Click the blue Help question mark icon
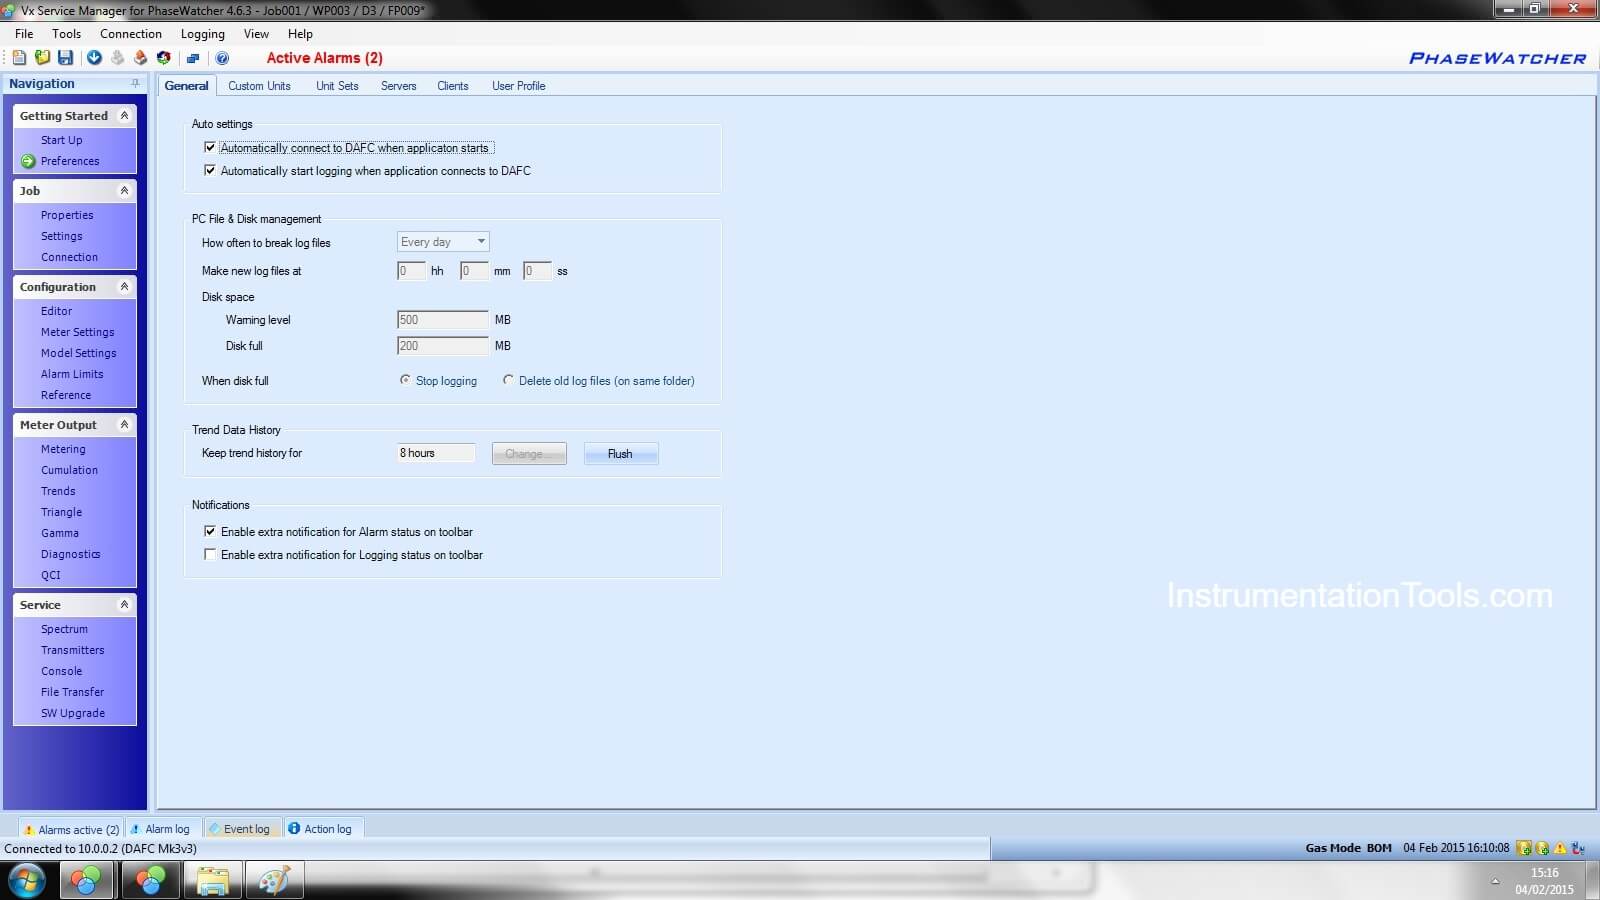Viewport: 1600px width, 900px height. (222, 58)
